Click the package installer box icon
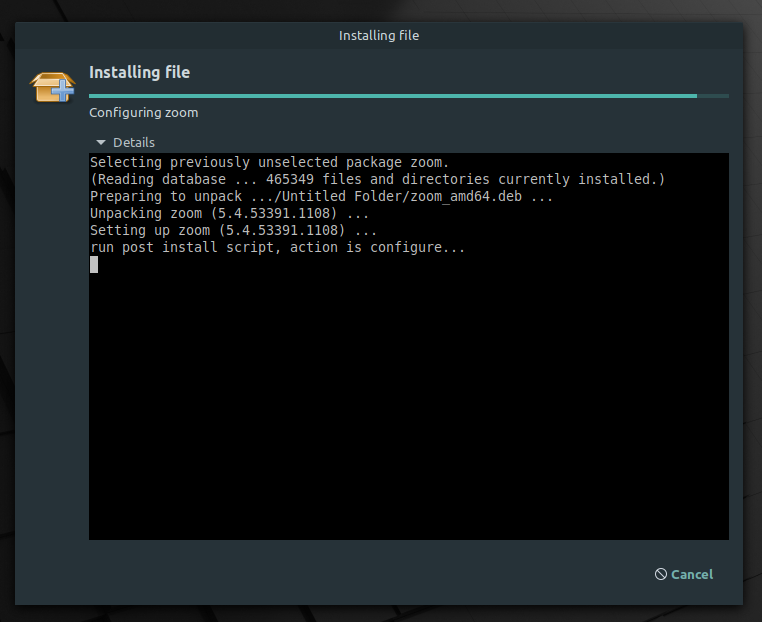Screen dimensions: 762x622 [x=52, y=87]
